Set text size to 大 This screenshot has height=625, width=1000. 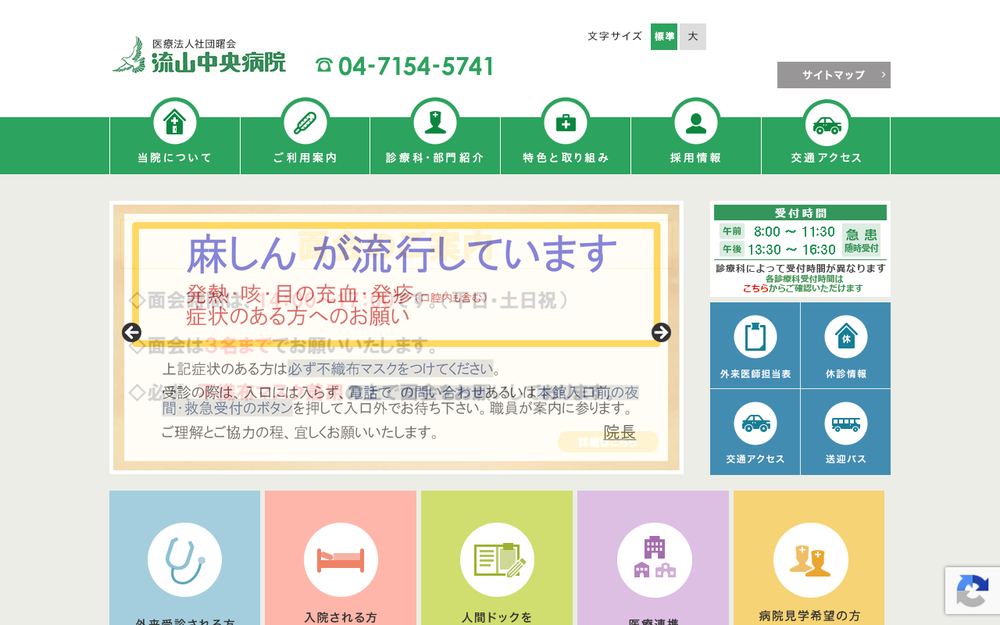(693, 36)
